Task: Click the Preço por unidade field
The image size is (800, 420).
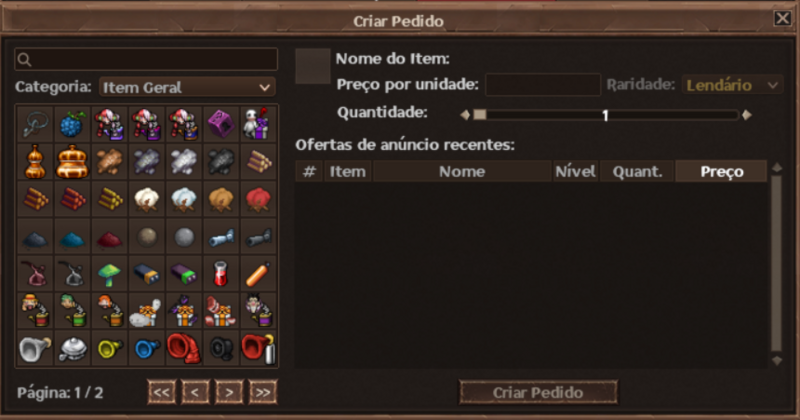Action: coord(543,85)
